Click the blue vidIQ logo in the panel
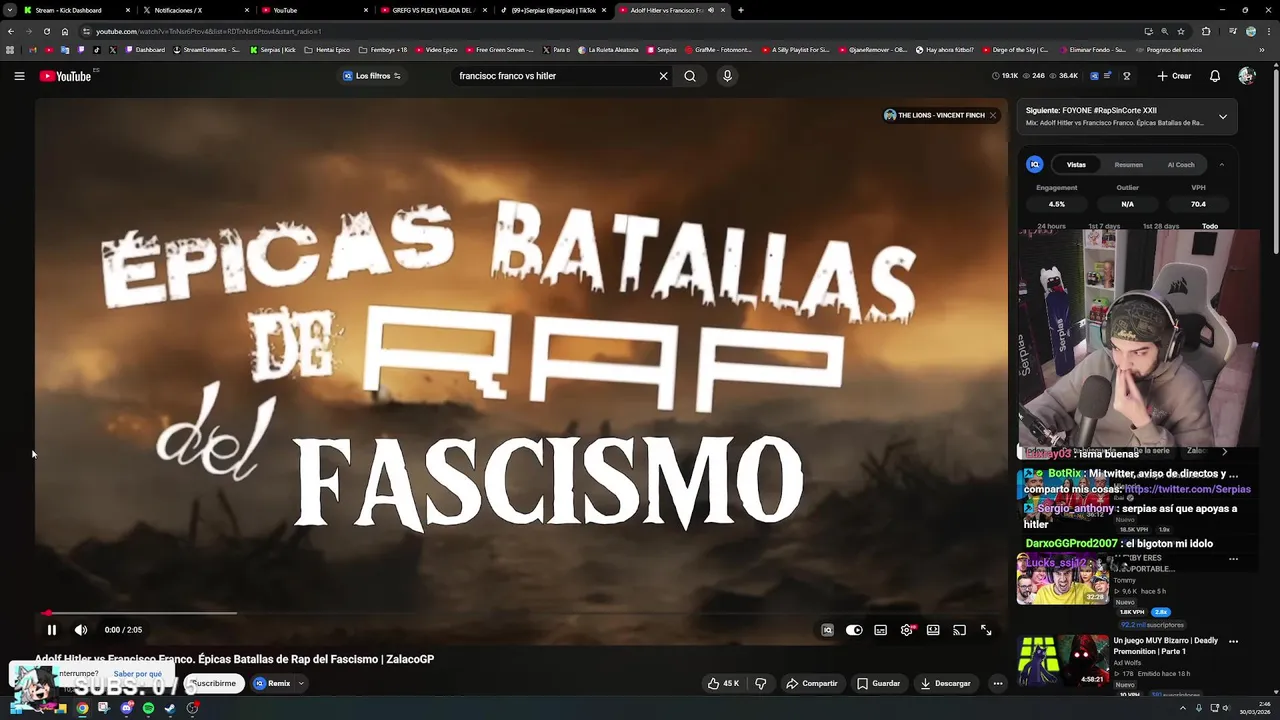1280x720 pixels. click(x=1035, y=165)
